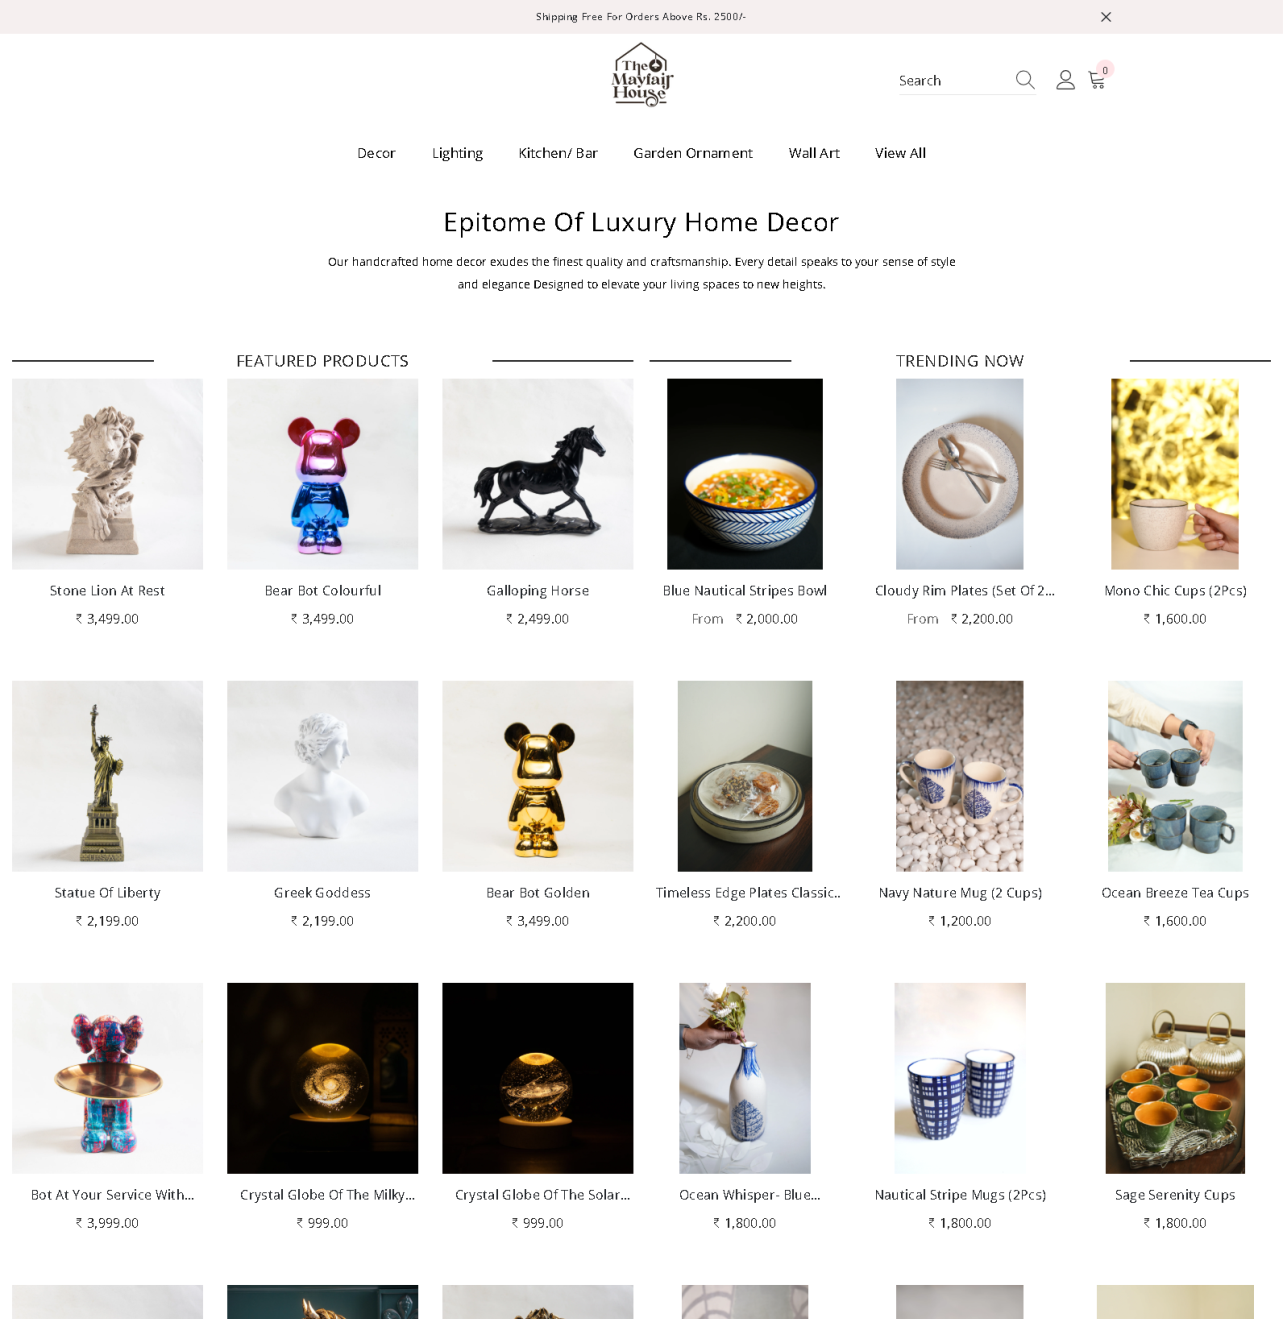Open Stone Lion At Rest product image

107,474
